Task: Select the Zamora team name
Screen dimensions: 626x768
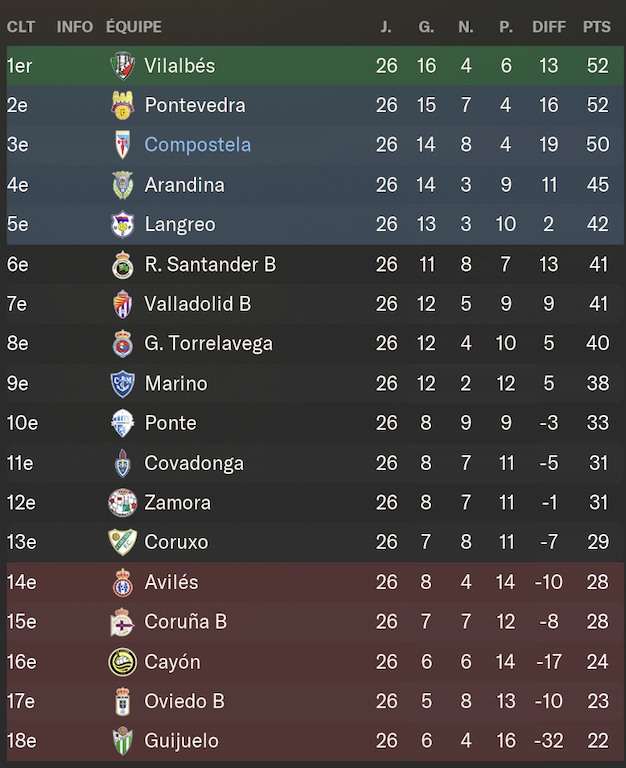Action: [x=177, y=503]
